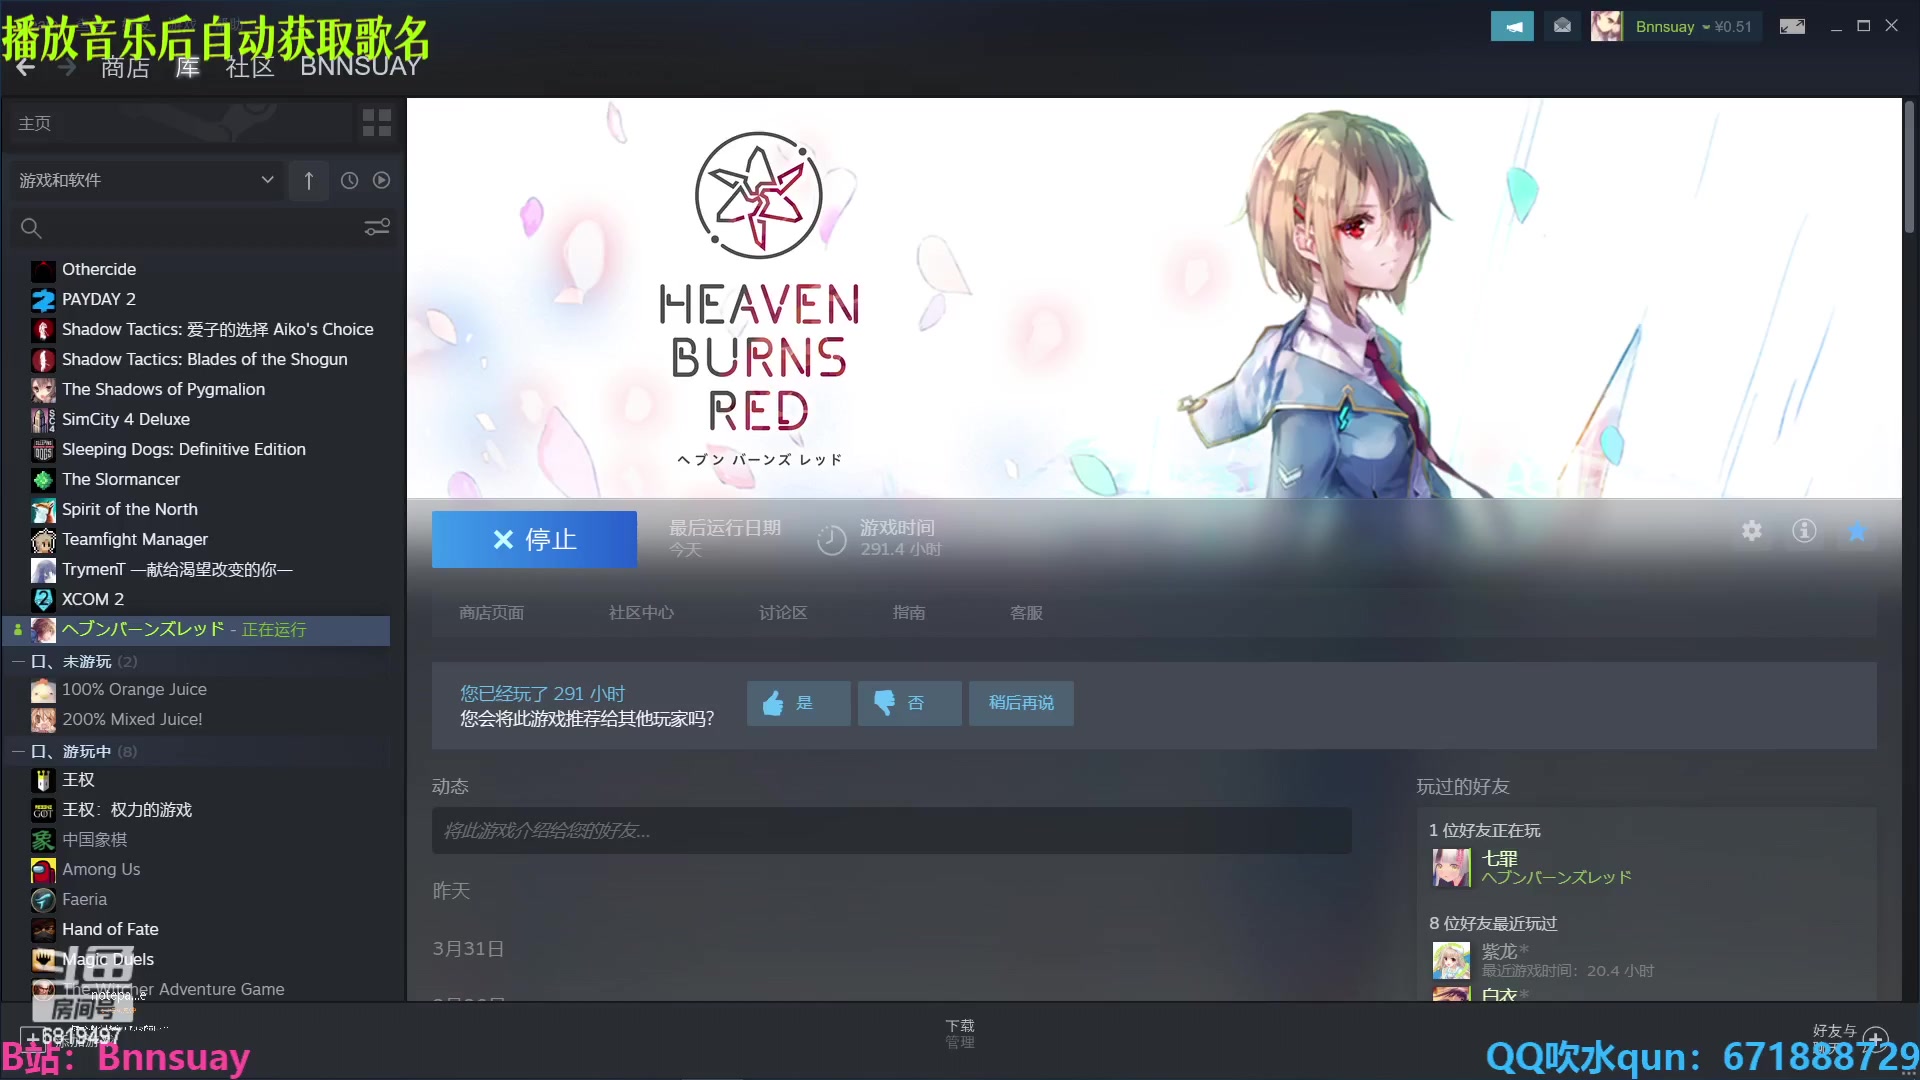Open game settings gear icon
Image resolution: width=1920 pixels, height=1080 pixels.
point(1752,531)
